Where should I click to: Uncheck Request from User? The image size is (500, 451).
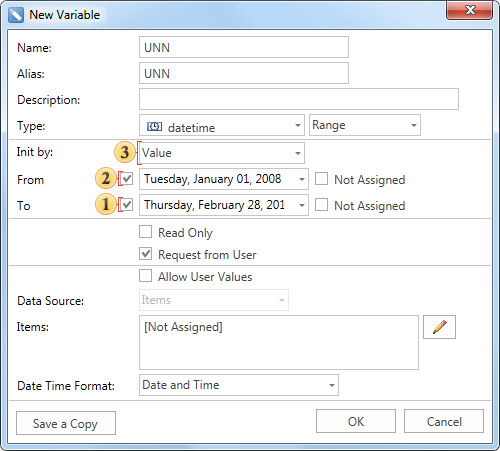coord(145,254)
